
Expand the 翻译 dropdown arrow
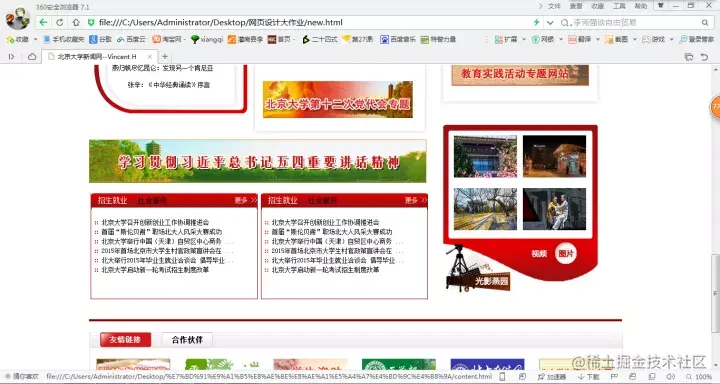(x=597, y=40)
